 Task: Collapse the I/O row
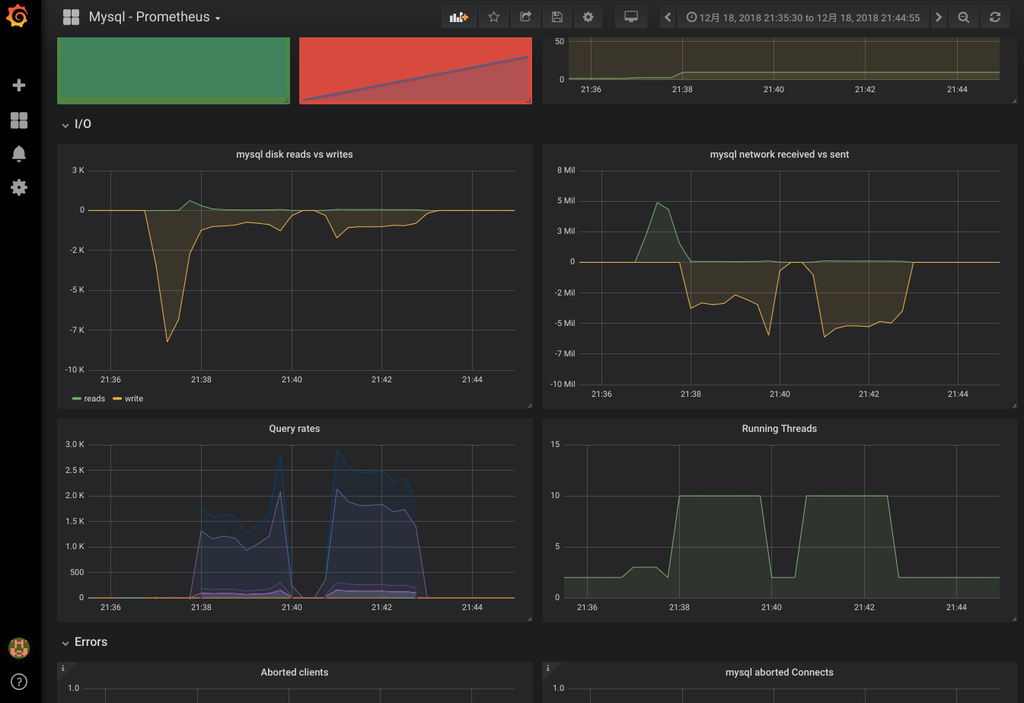click(76, 124)
